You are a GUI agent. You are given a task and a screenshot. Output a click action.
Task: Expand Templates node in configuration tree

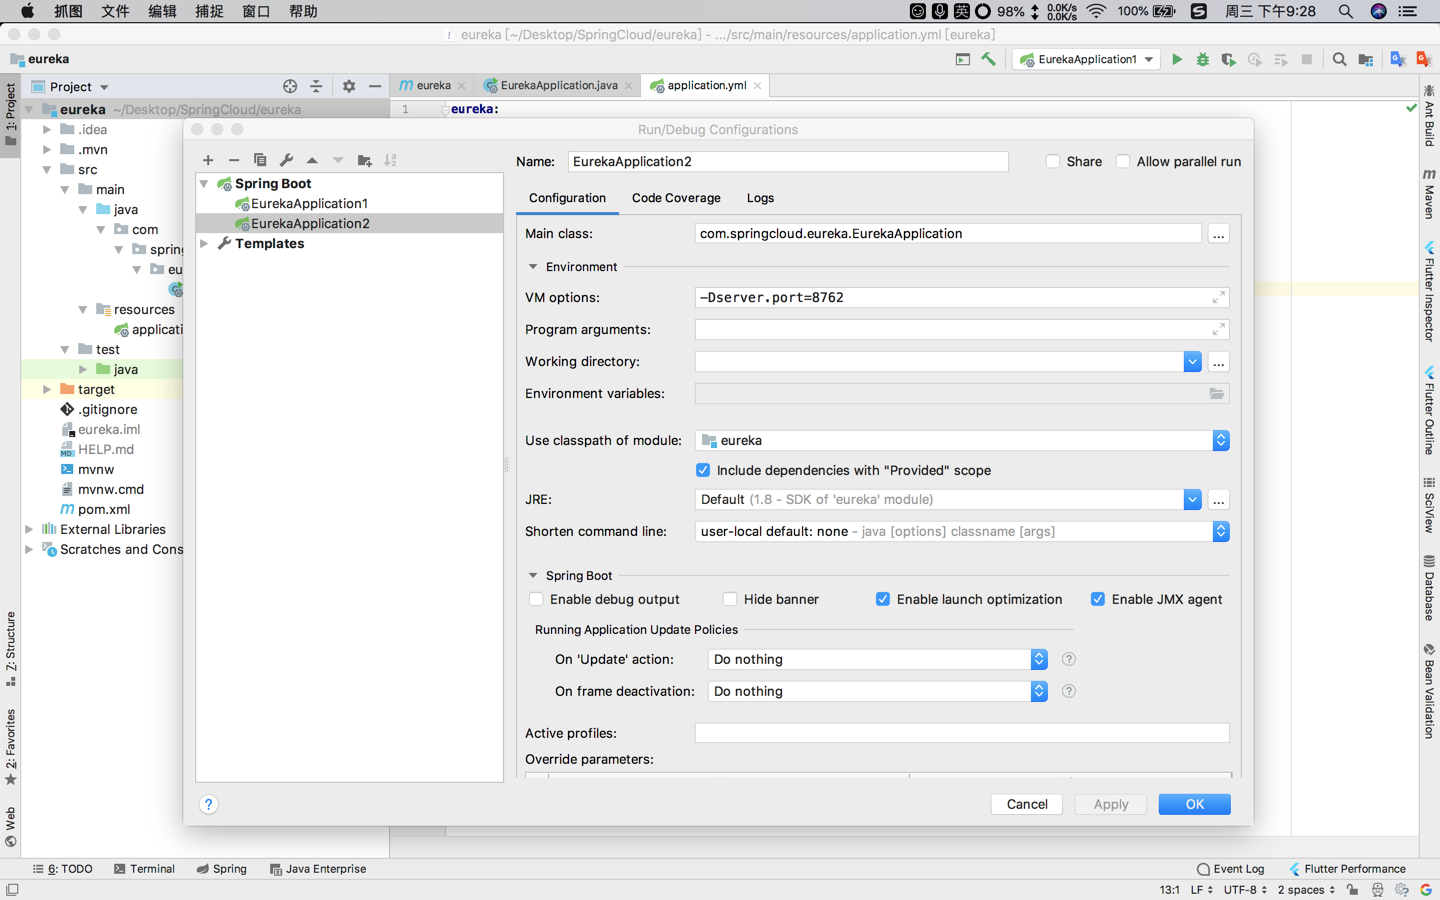click(x=204, y=243)
